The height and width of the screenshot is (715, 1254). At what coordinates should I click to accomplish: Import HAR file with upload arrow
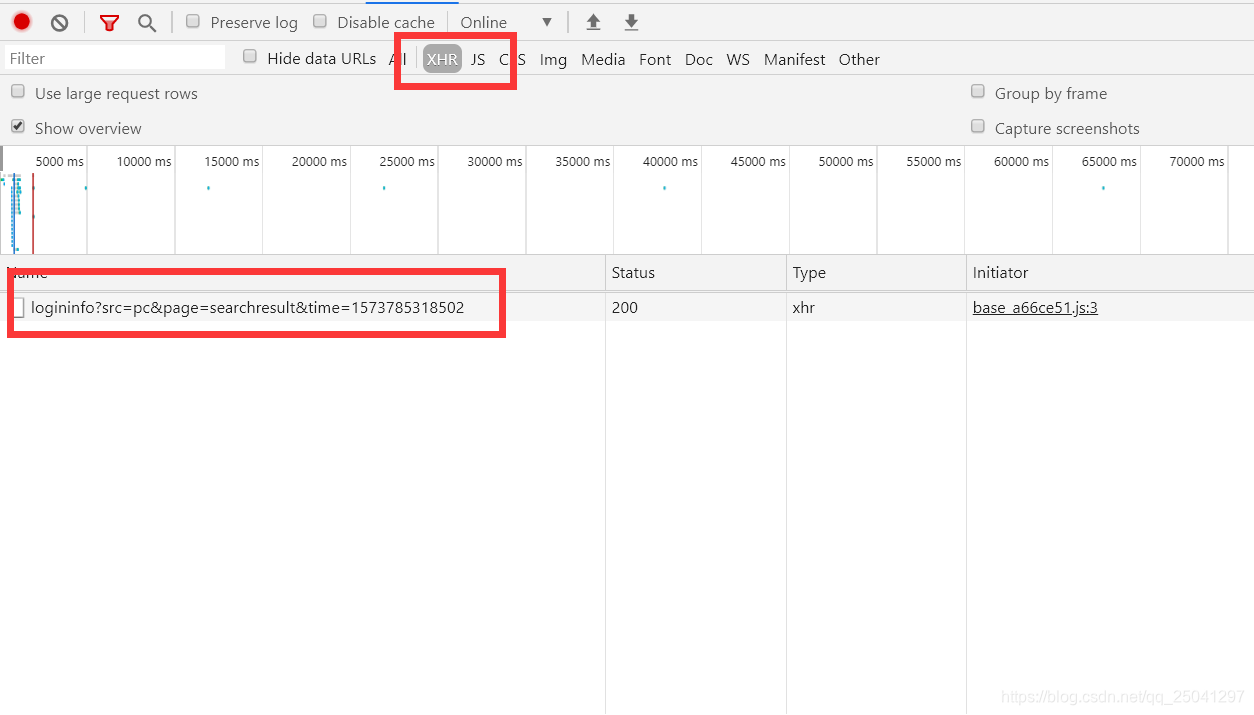pyautogui.click(x=593, y=22)
